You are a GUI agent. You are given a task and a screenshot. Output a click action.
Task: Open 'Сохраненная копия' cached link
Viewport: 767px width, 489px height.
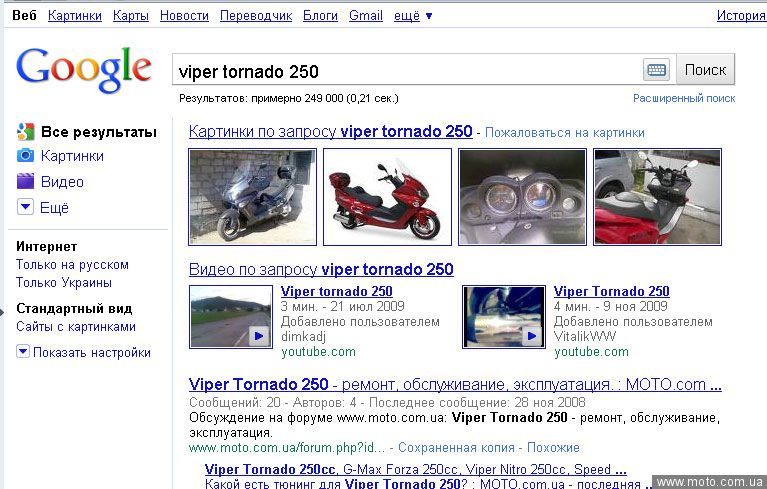pyautogui.click(x=456, y=447)
